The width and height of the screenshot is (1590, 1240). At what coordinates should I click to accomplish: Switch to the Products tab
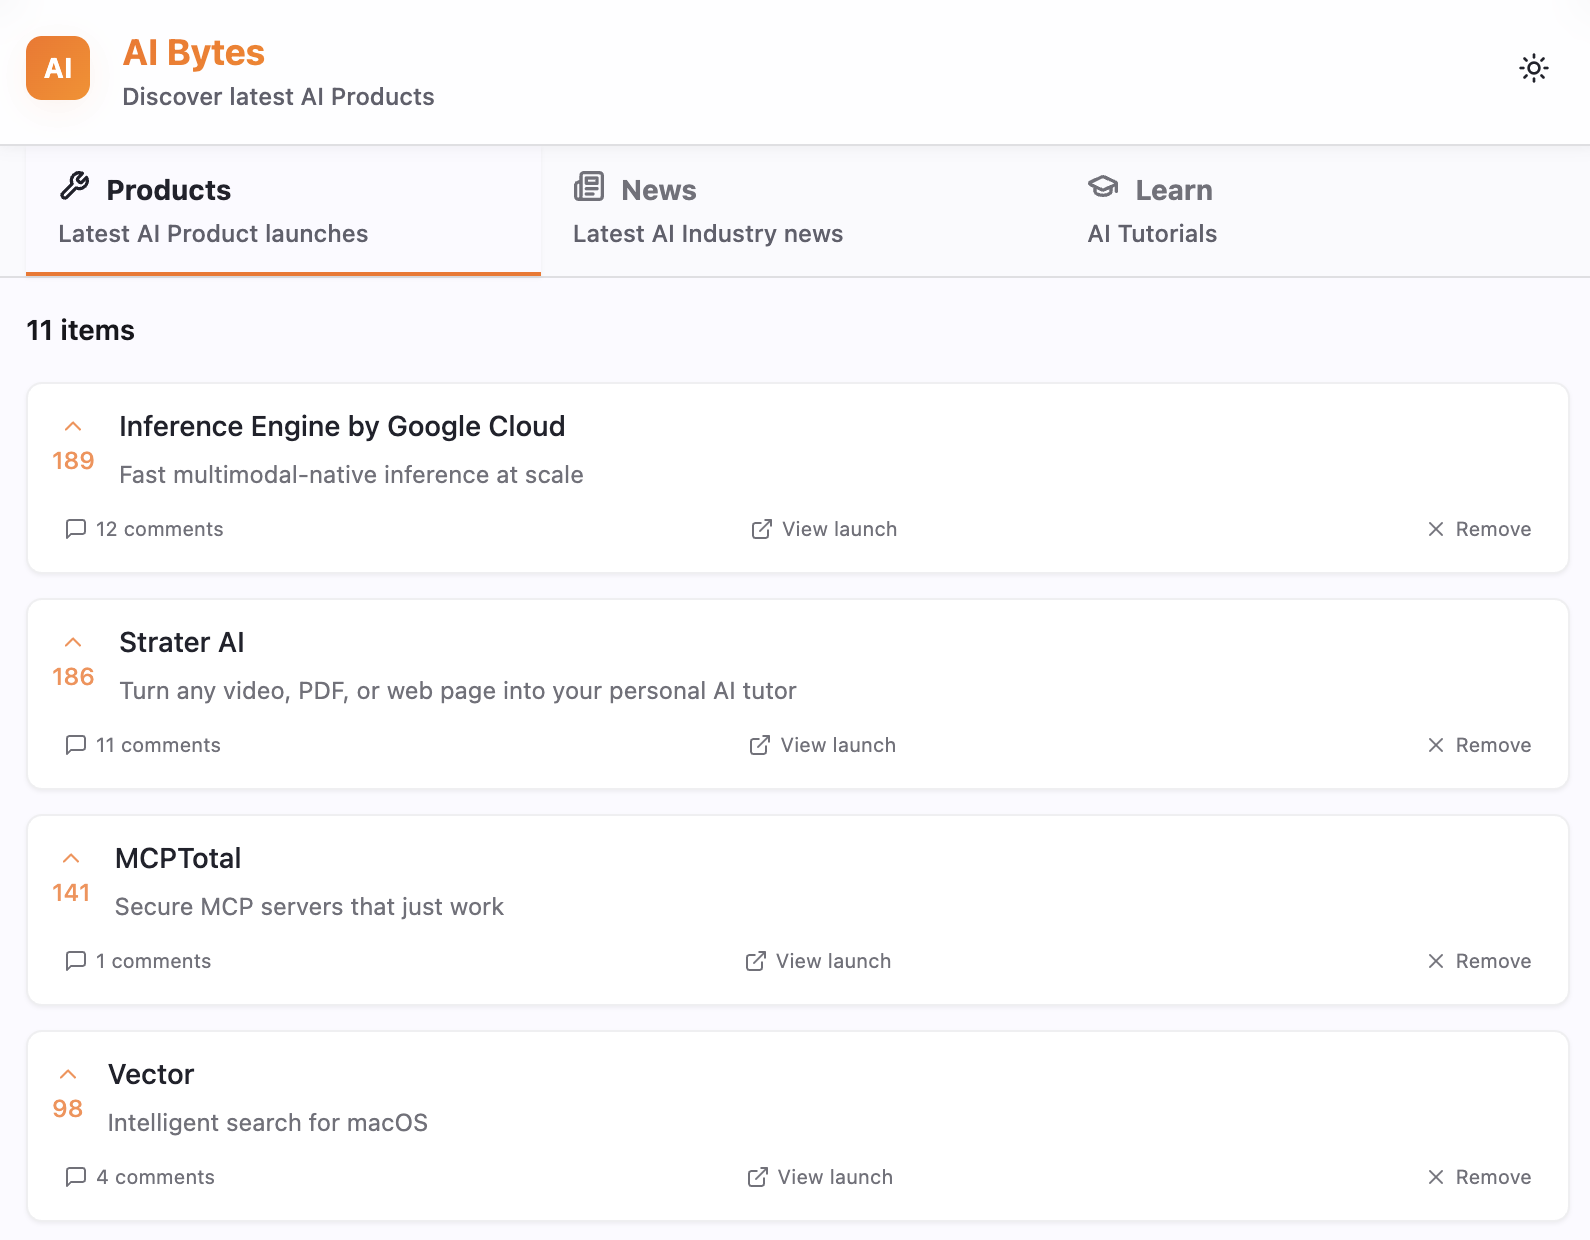tap(283, 211)
